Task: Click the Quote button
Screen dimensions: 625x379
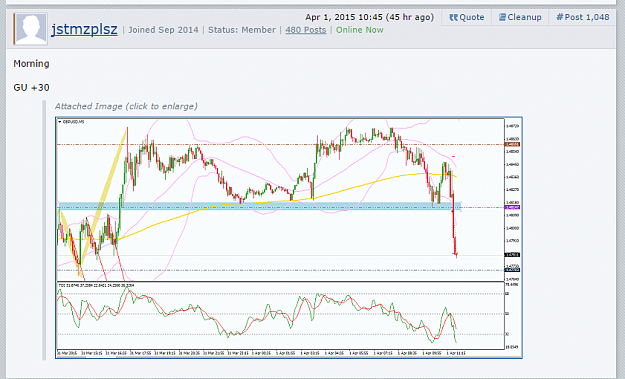Action: click(466, 18)
